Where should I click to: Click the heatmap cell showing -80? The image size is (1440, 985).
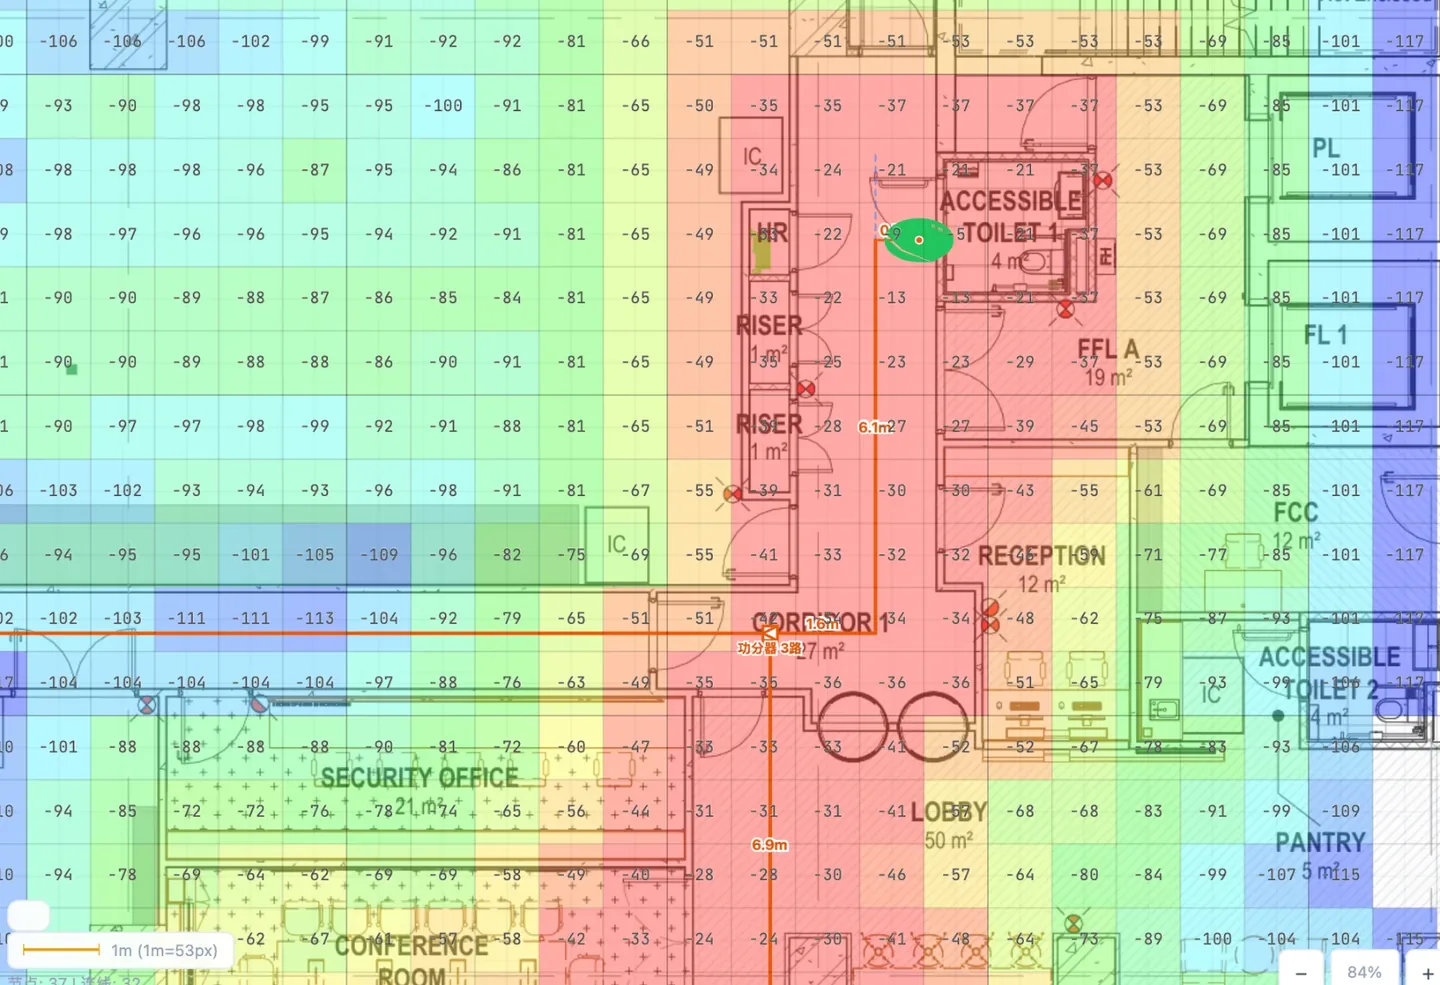pos(1084,875)
